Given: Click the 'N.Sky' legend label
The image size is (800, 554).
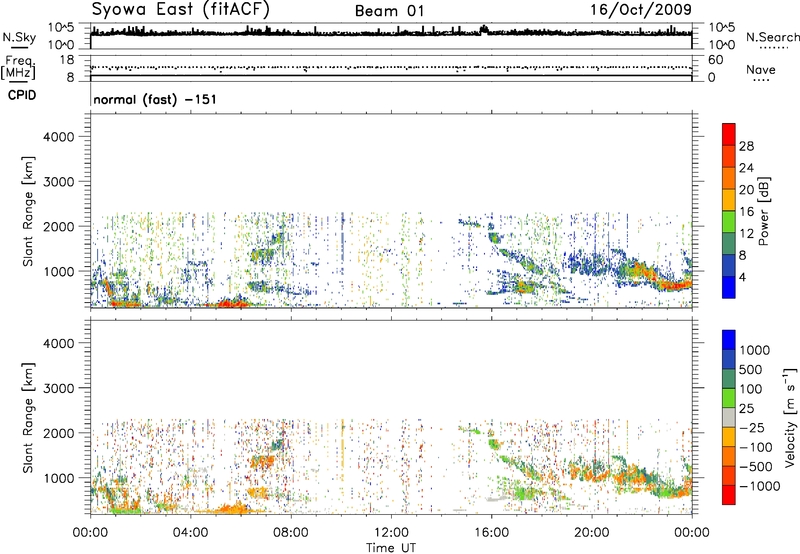Looking at the screenshot, I should tap(19, 37).
